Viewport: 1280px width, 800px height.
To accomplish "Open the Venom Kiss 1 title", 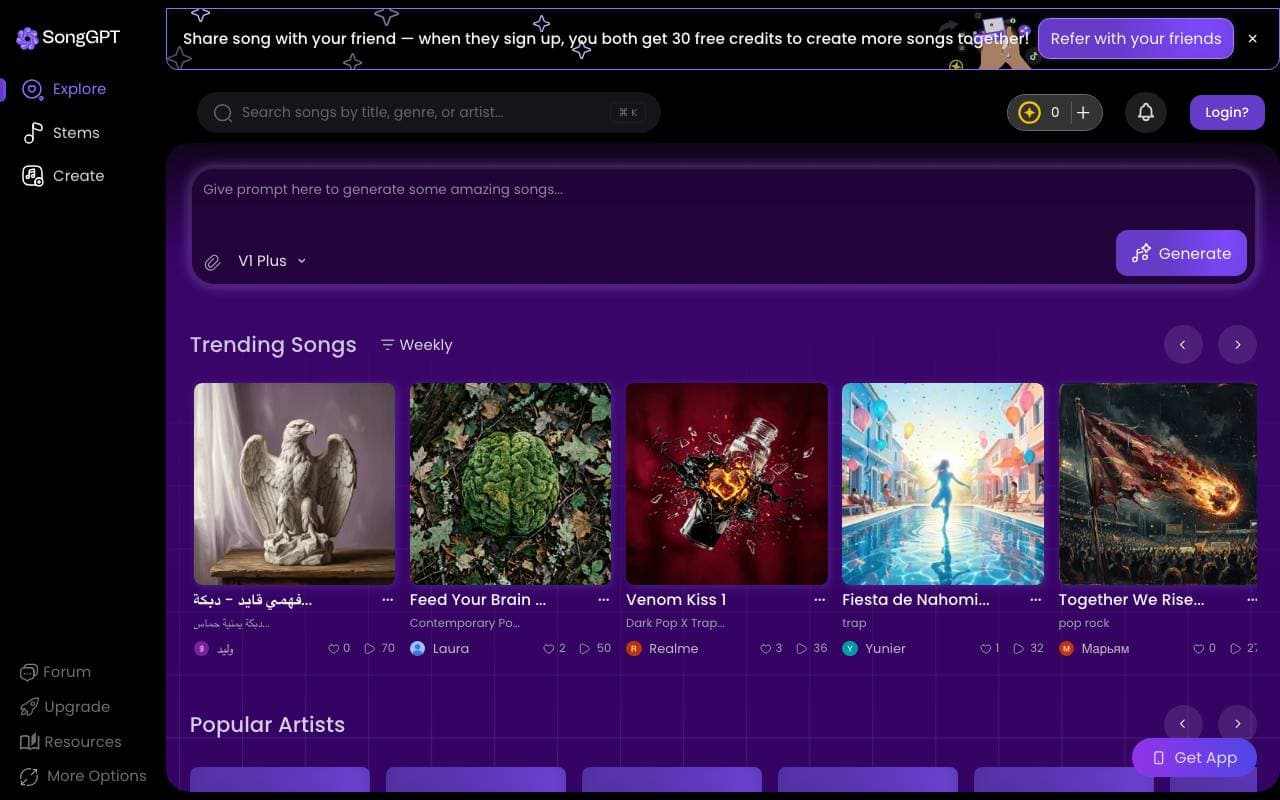I will coord(676,600).
